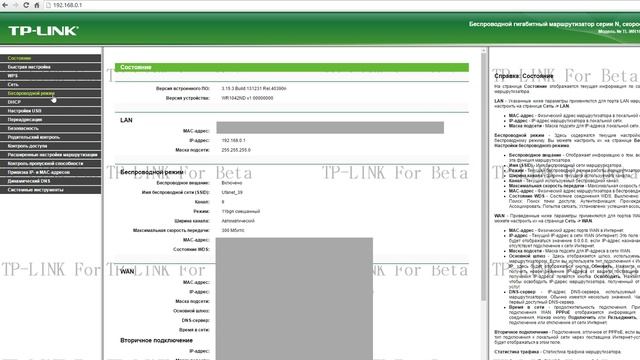This screenshot has height=360, width=640.
Task: Open the Контроль доступа menu item
Action: (x=51, y=146)
